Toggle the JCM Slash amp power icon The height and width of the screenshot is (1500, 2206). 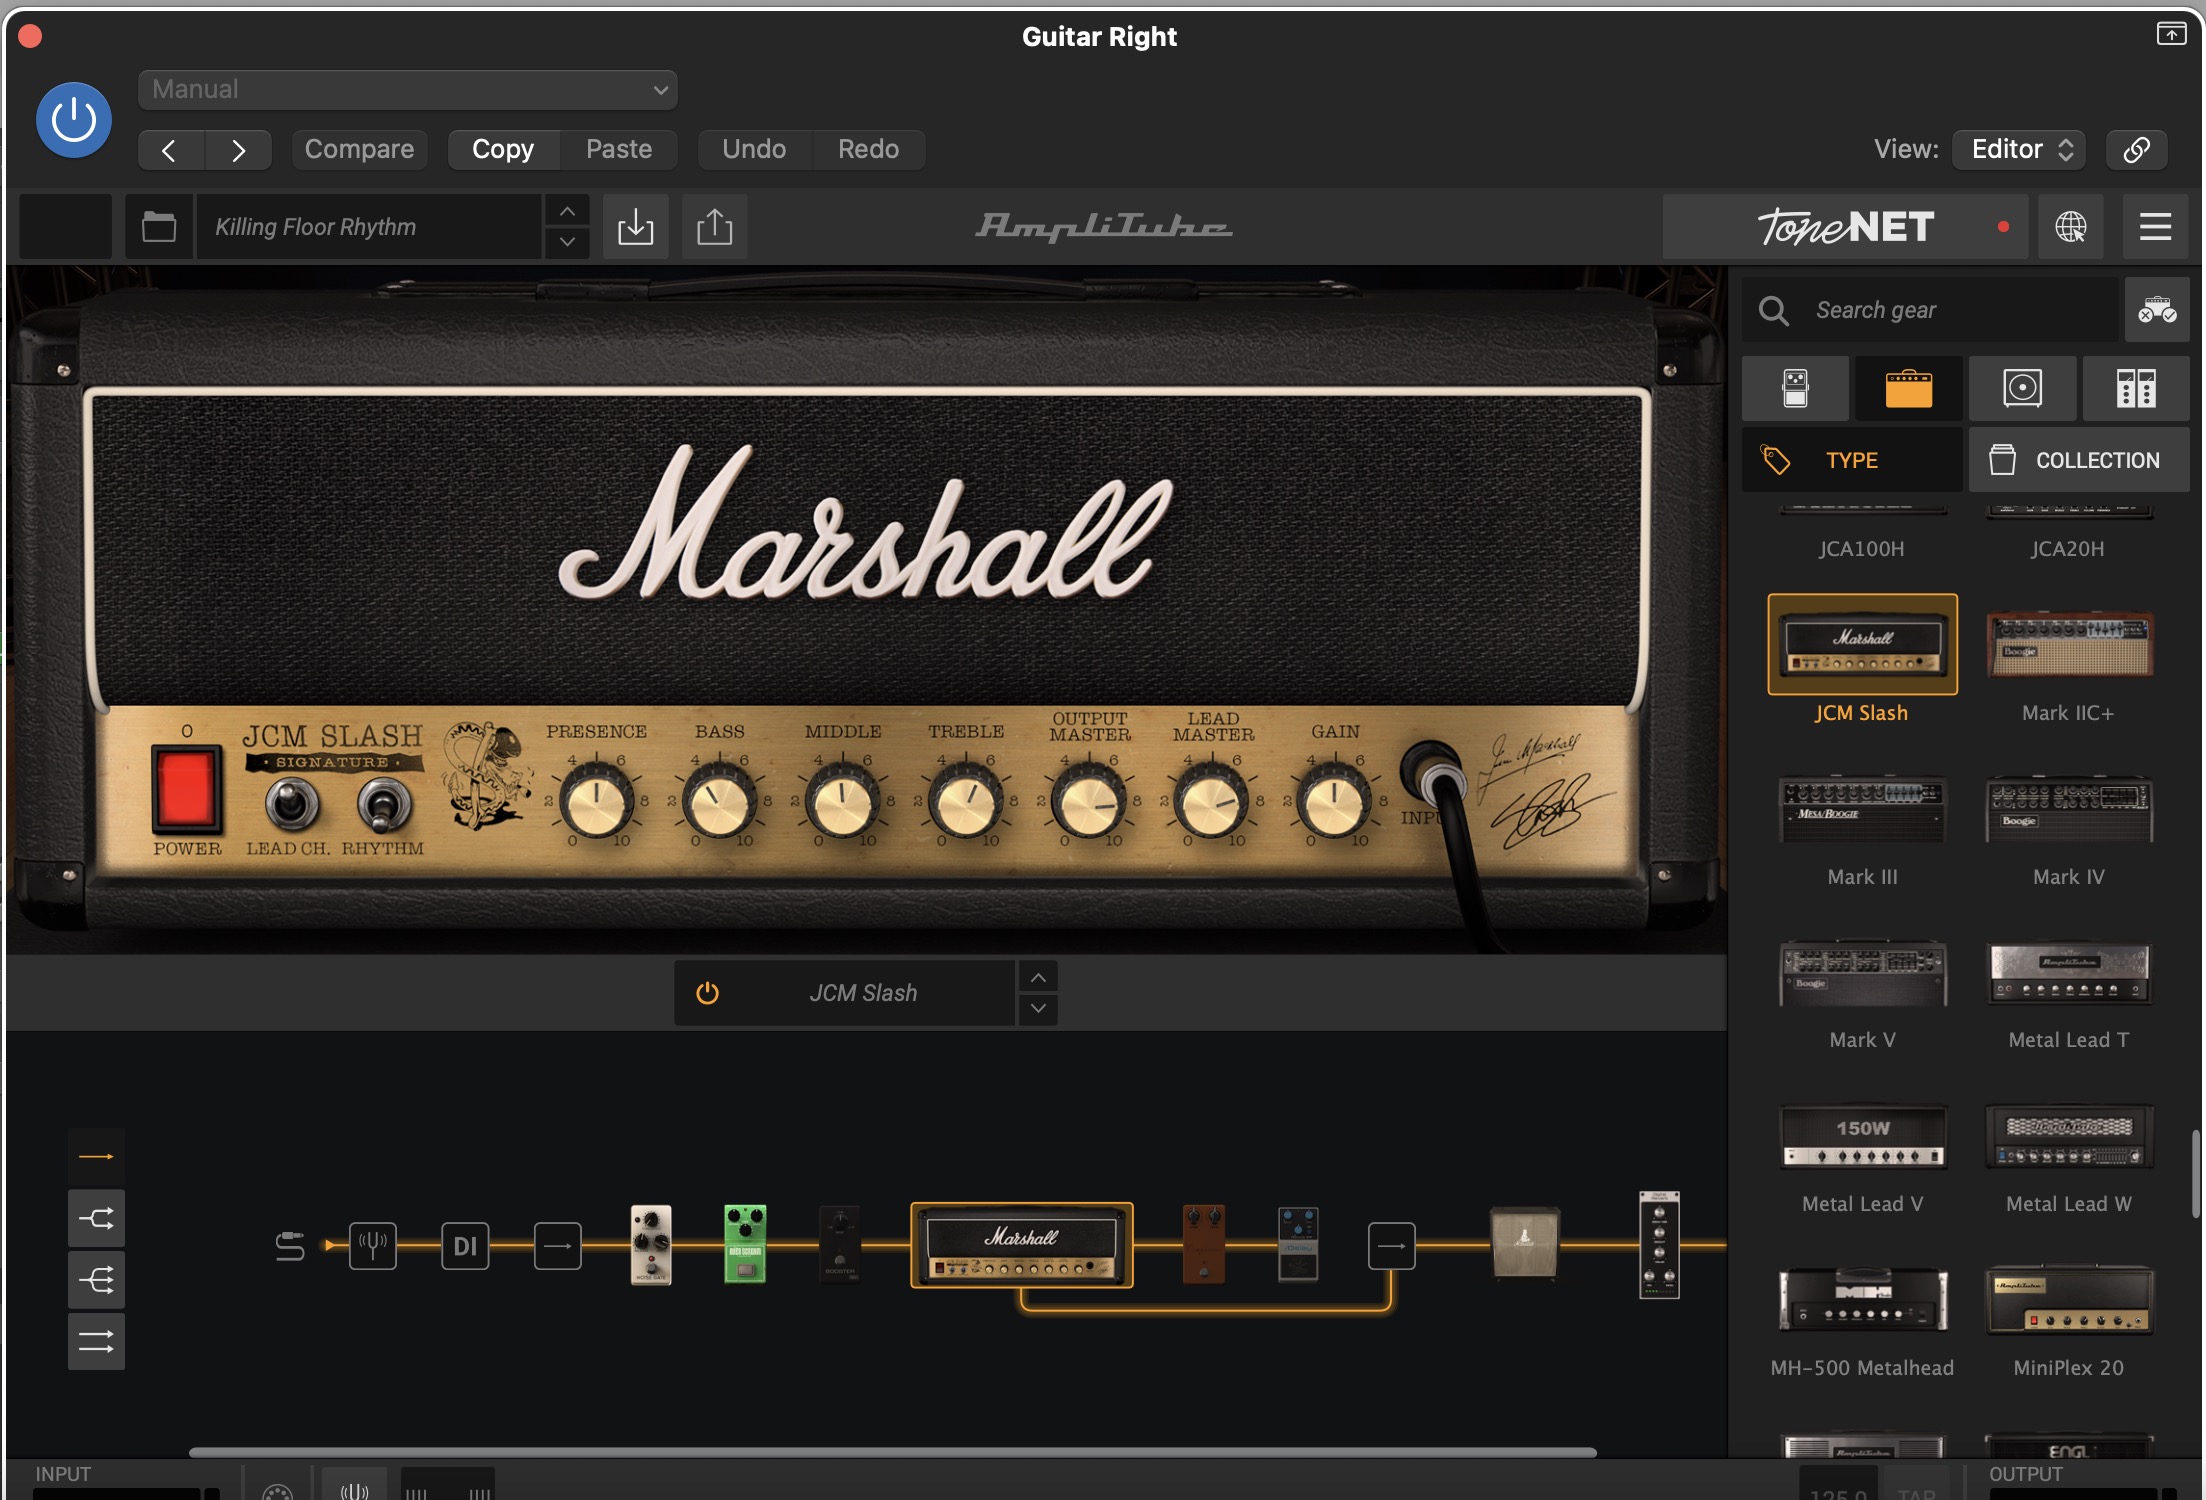click(707, 993)
